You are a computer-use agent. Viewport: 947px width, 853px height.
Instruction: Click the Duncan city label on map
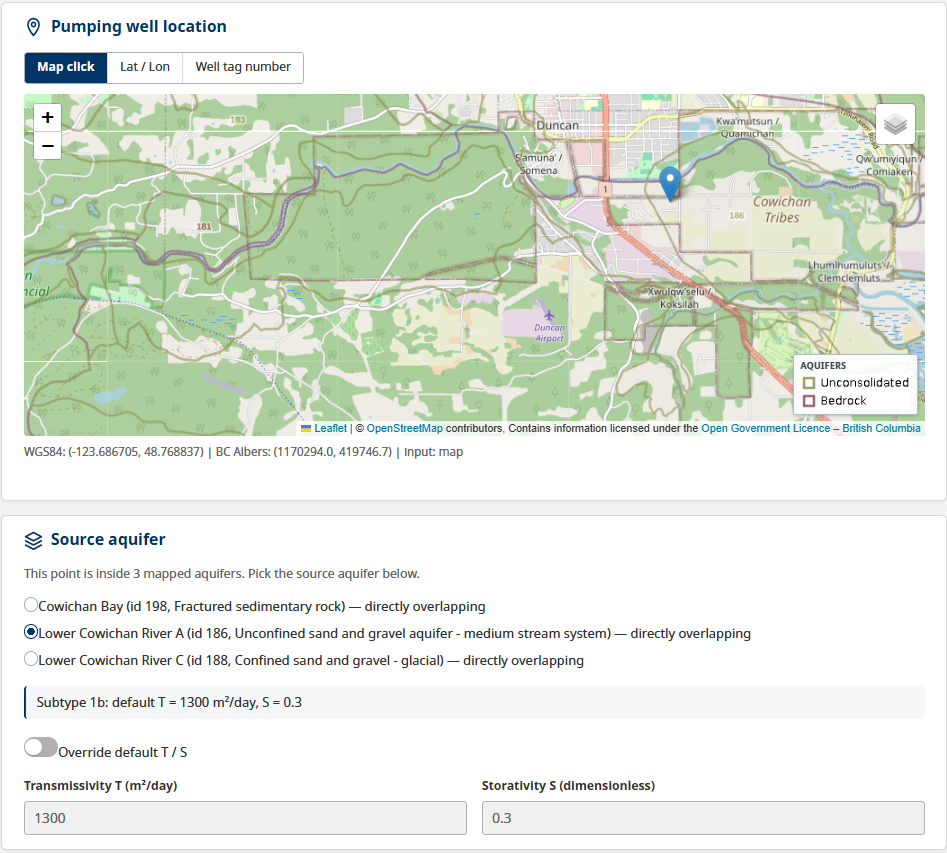[557, 126]
